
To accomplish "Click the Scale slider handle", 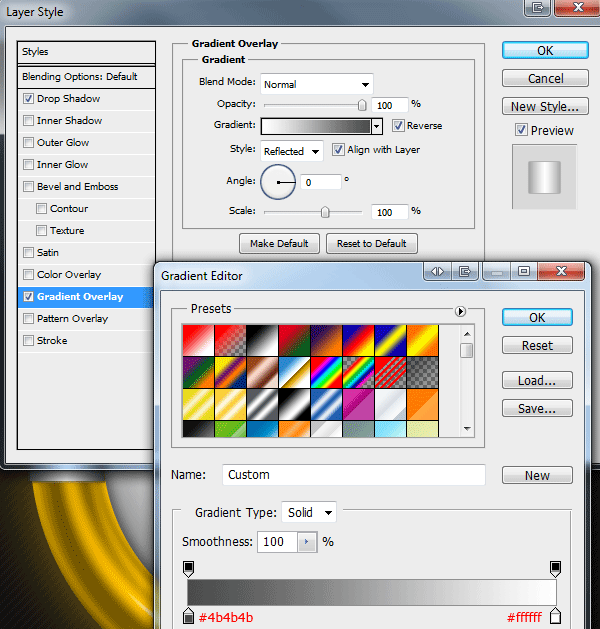I will pyautogui.click(x=325, y=212).
